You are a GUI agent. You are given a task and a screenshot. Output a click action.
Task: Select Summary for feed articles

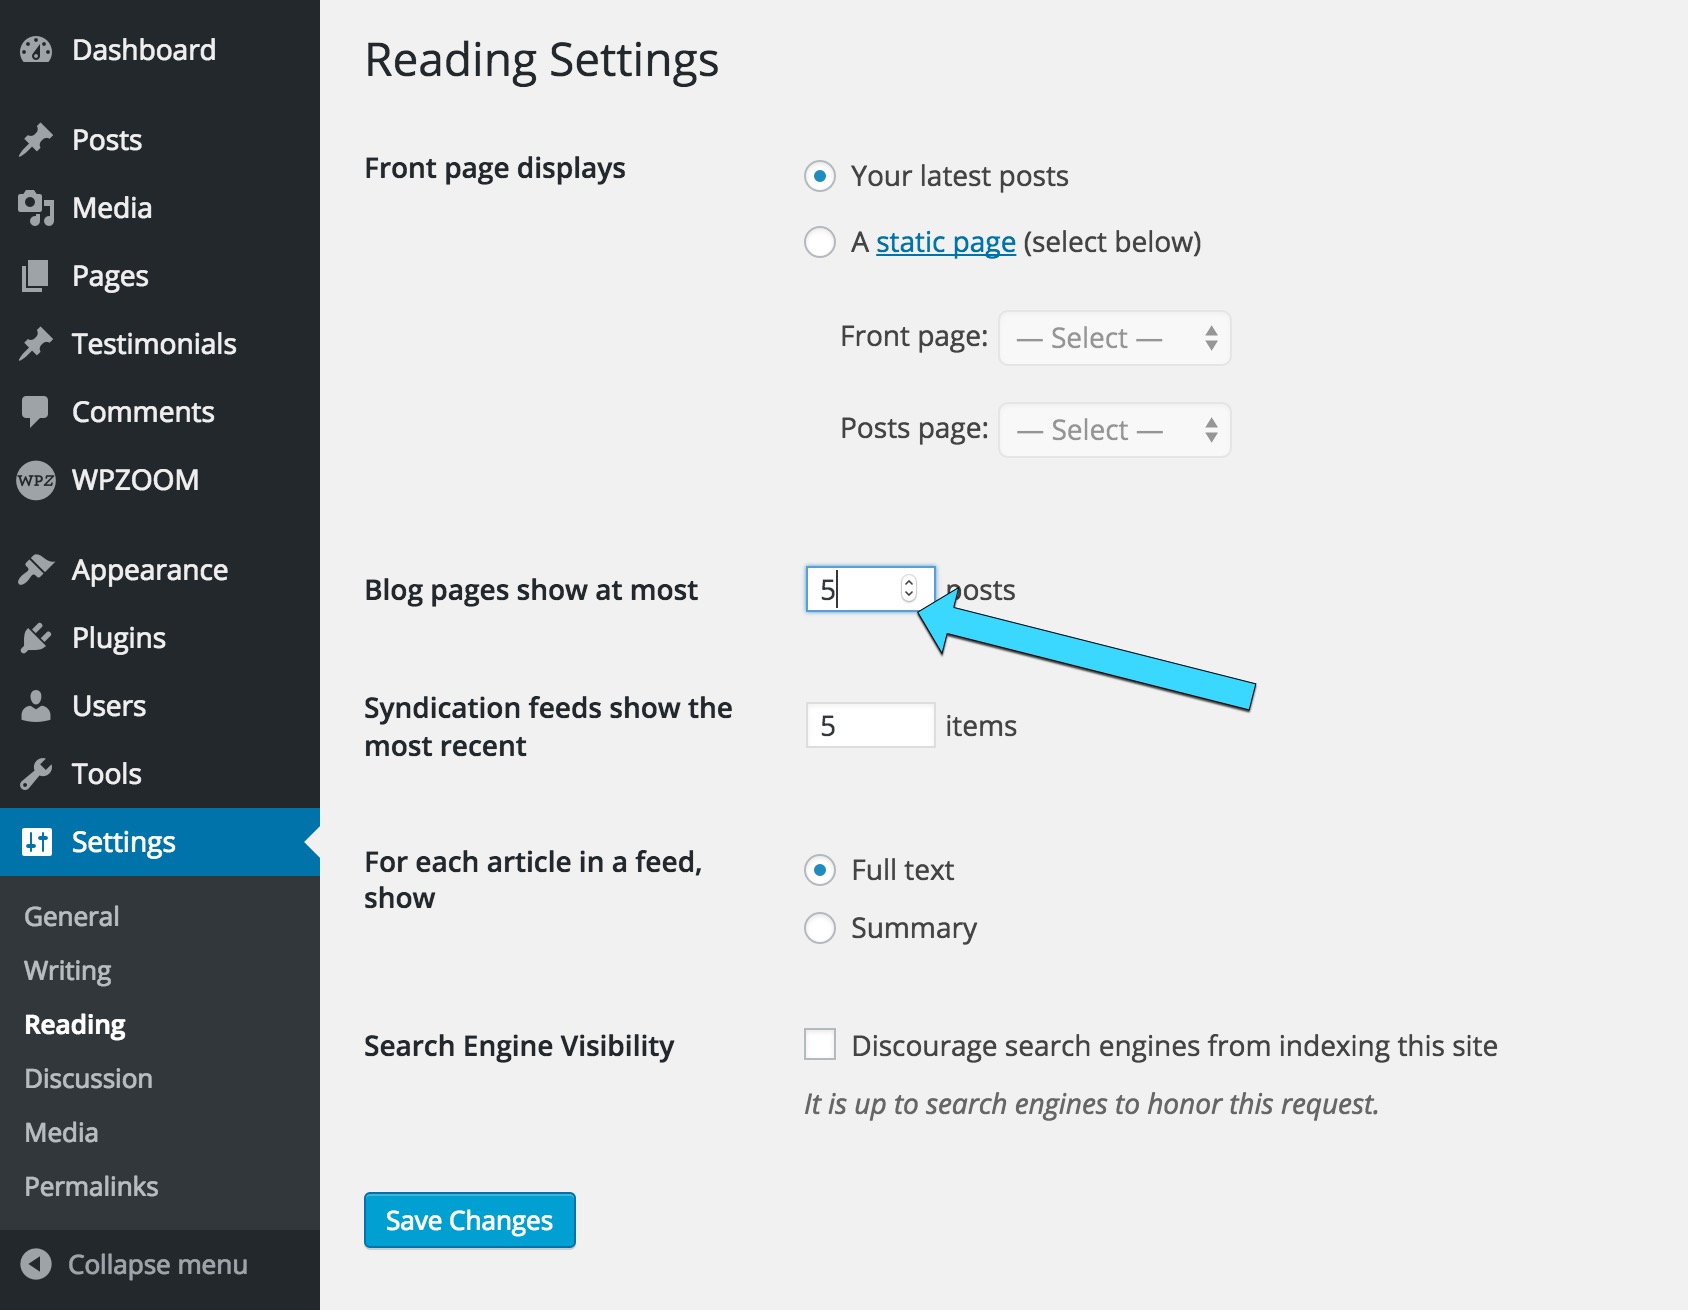(x=820, y=928)
